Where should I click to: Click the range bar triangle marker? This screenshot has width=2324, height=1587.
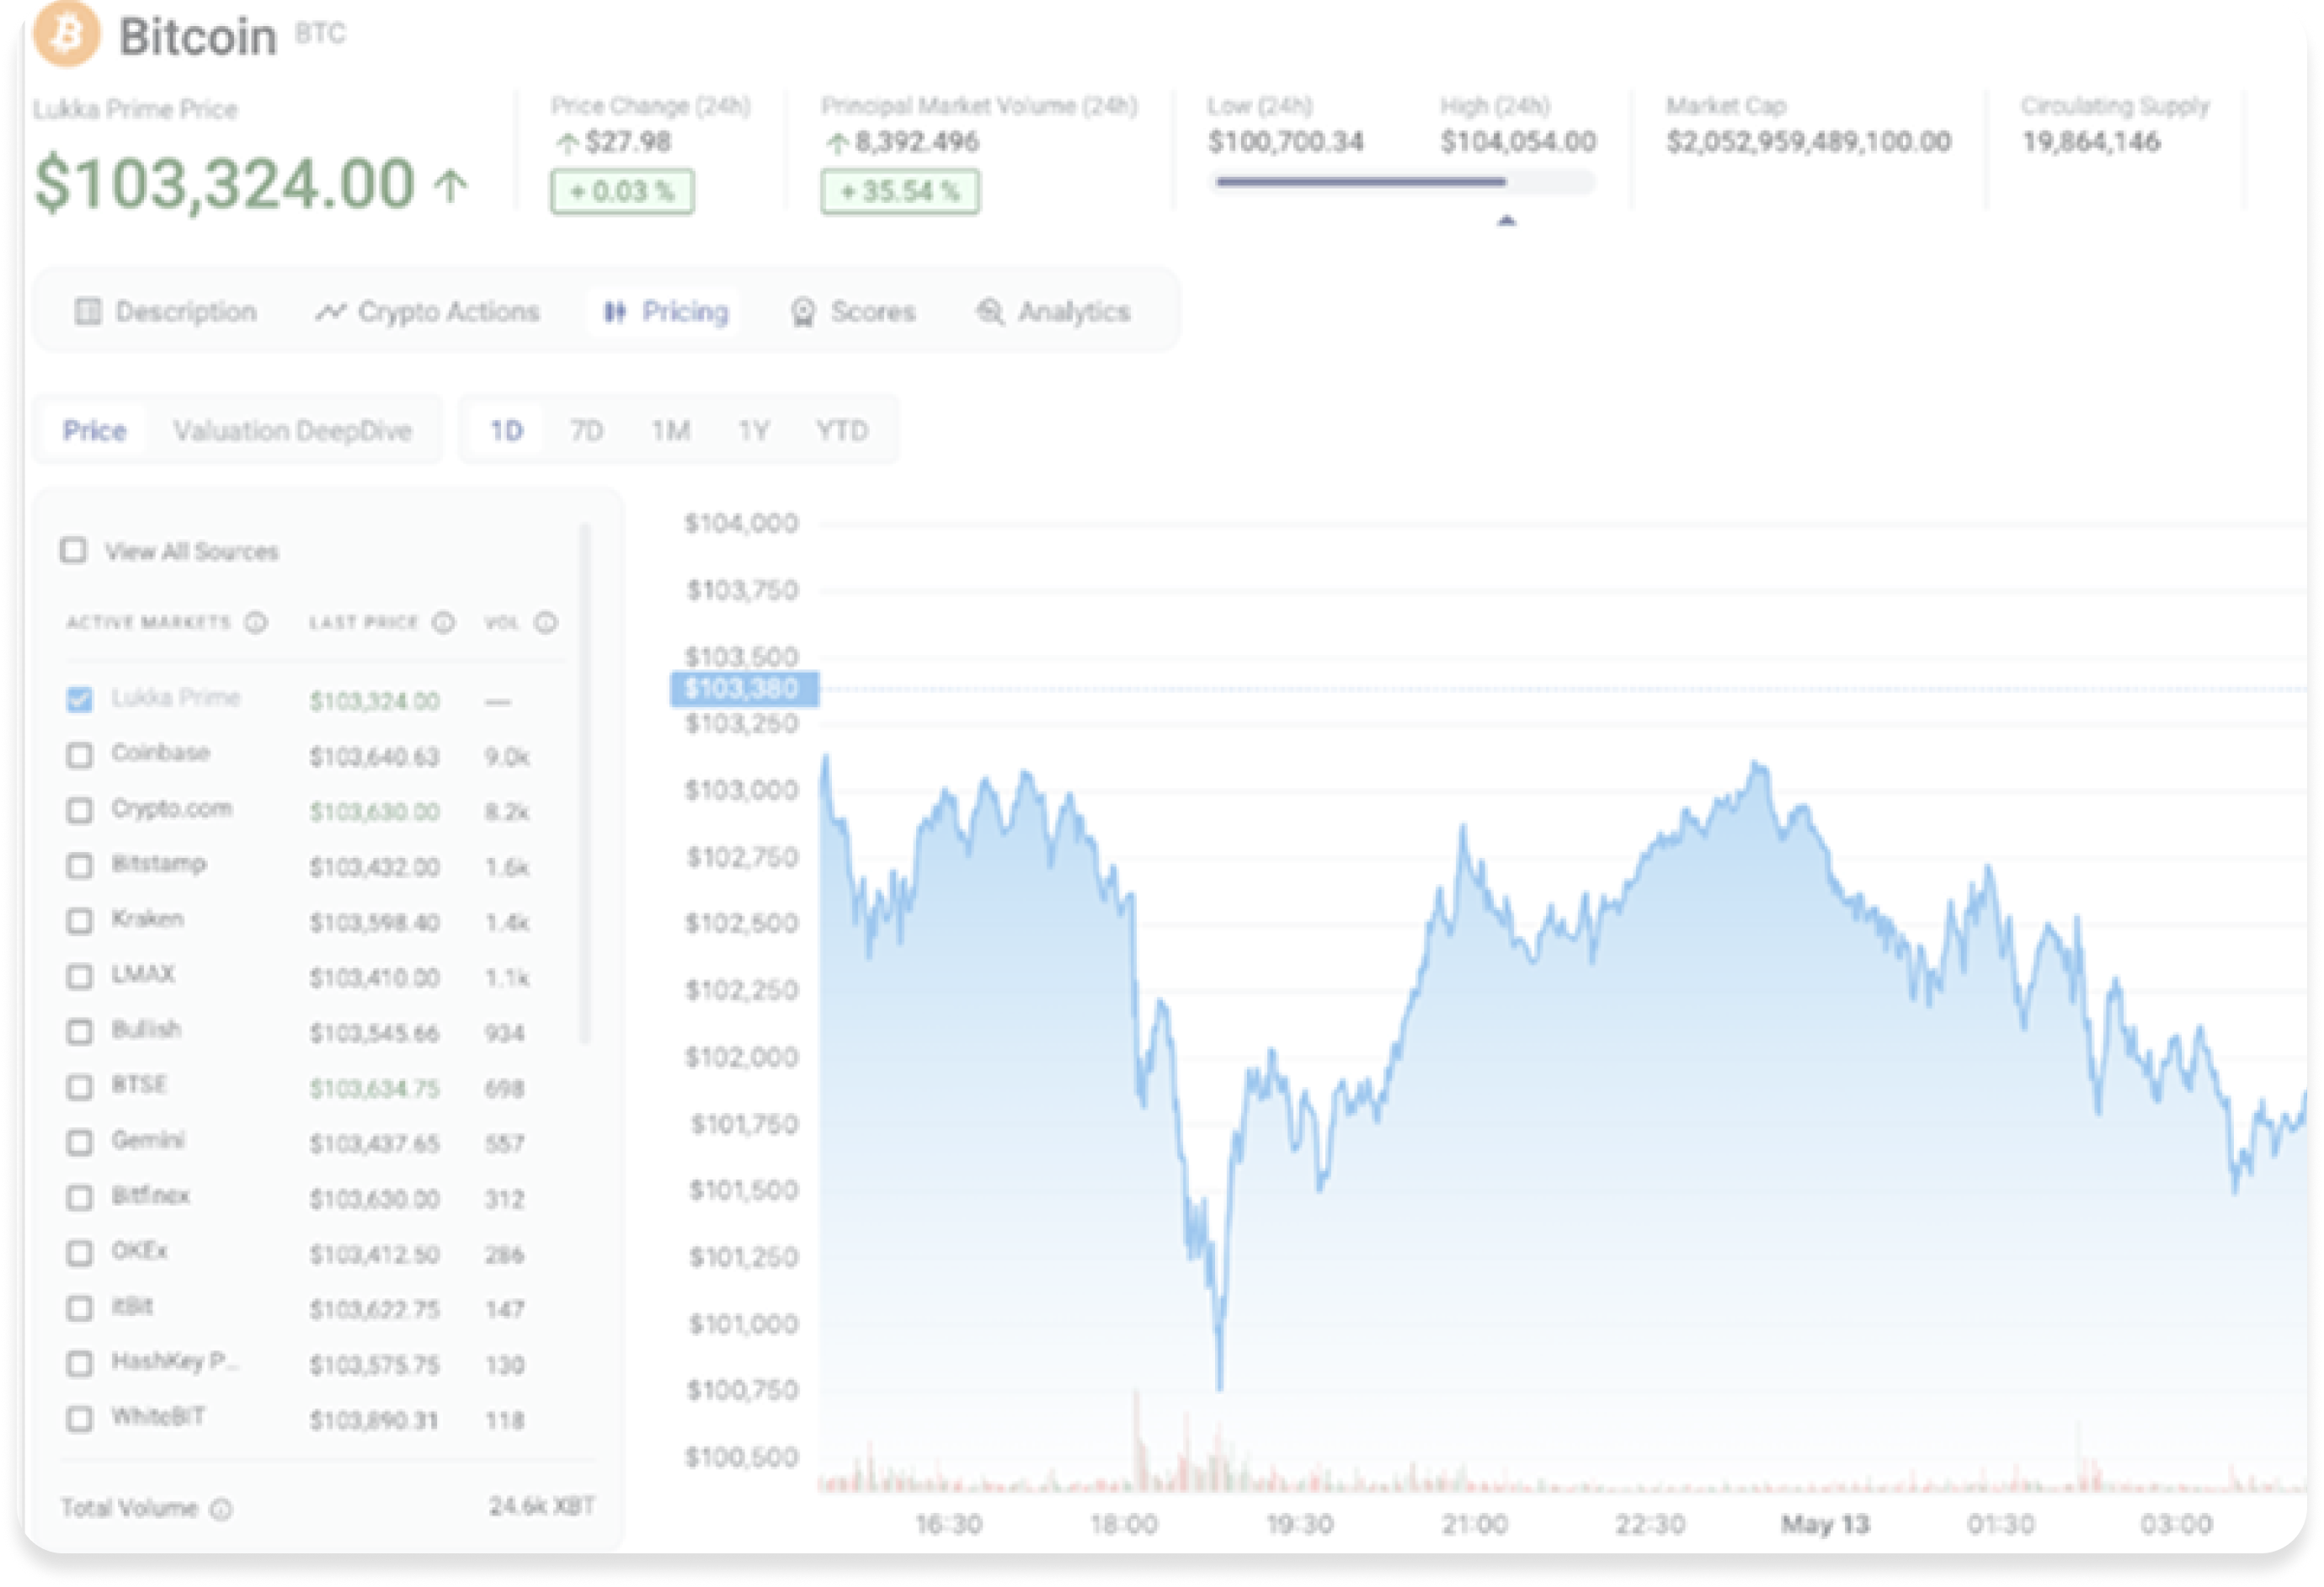pyautogui.click(x=1506, y=220)
